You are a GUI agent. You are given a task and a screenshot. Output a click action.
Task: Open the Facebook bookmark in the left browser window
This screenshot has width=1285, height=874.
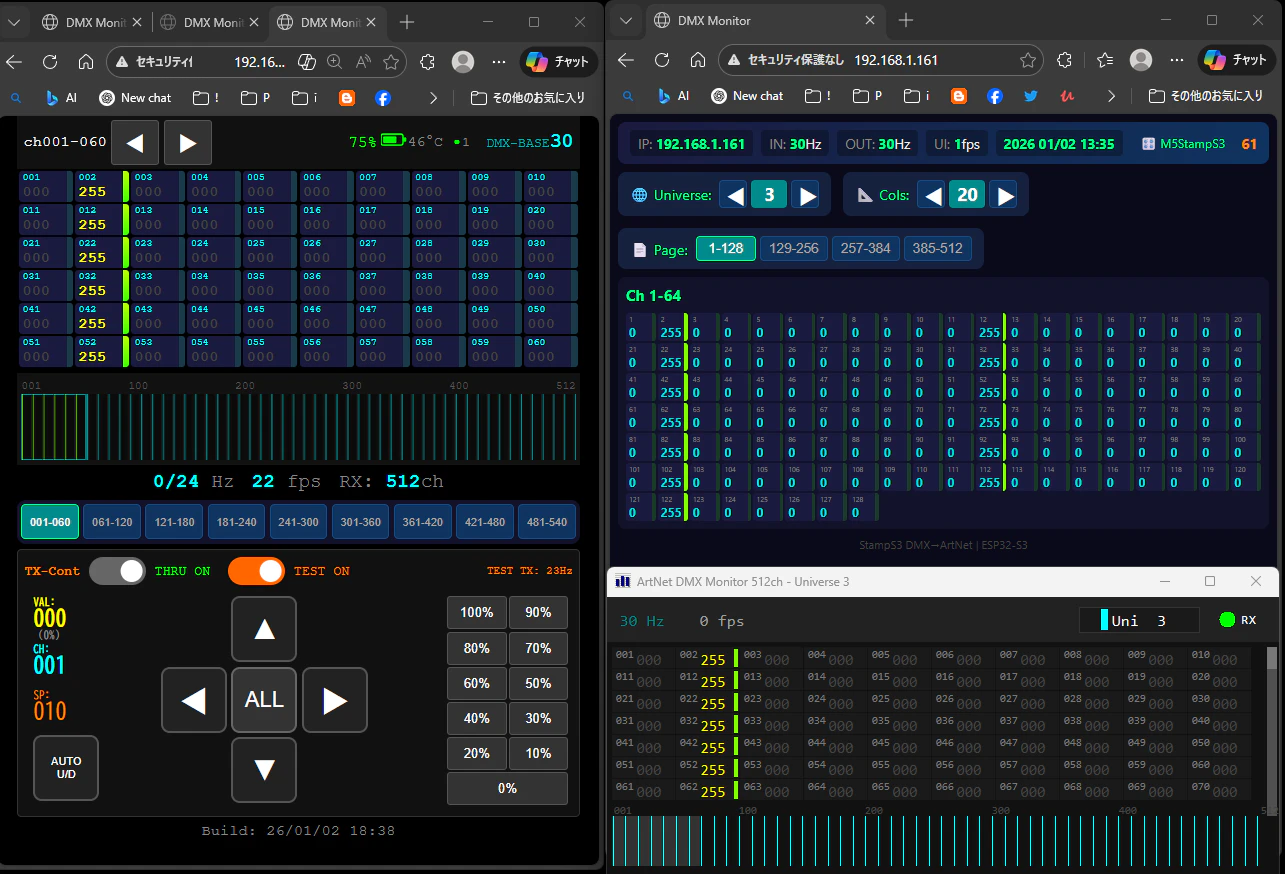pos(383,98)
